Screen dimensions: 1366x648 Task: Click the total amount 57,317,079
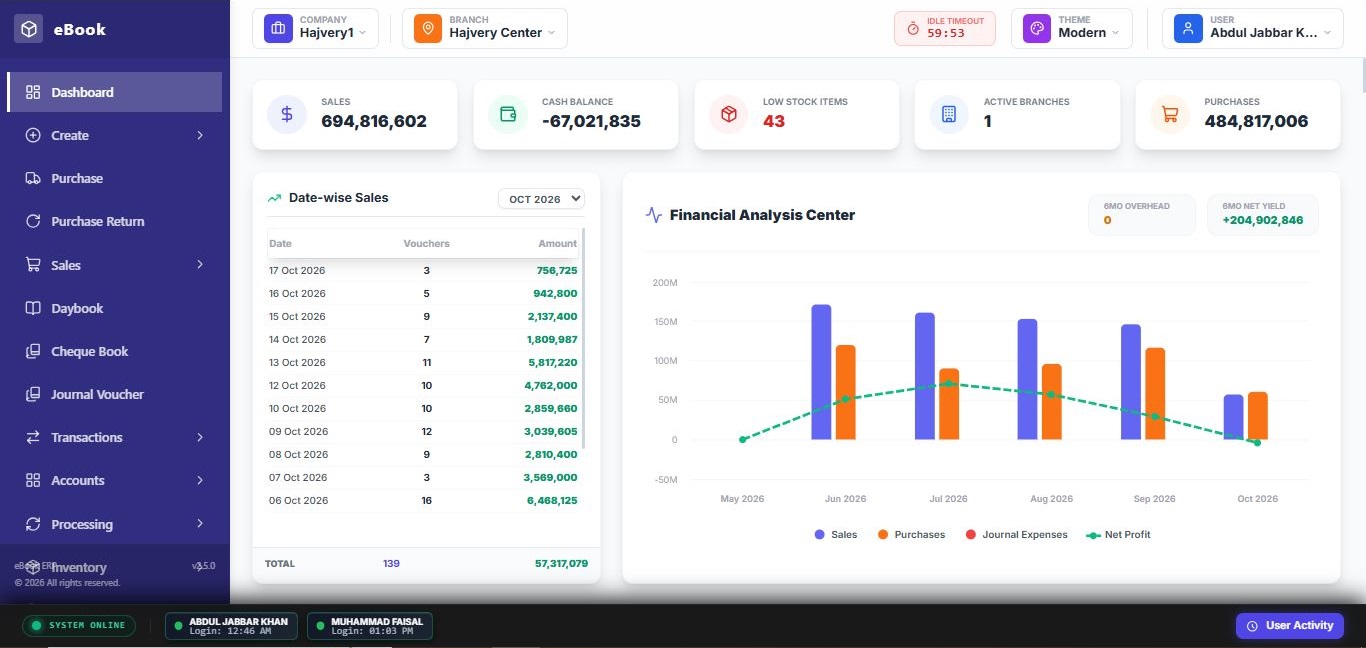(561, 563)
